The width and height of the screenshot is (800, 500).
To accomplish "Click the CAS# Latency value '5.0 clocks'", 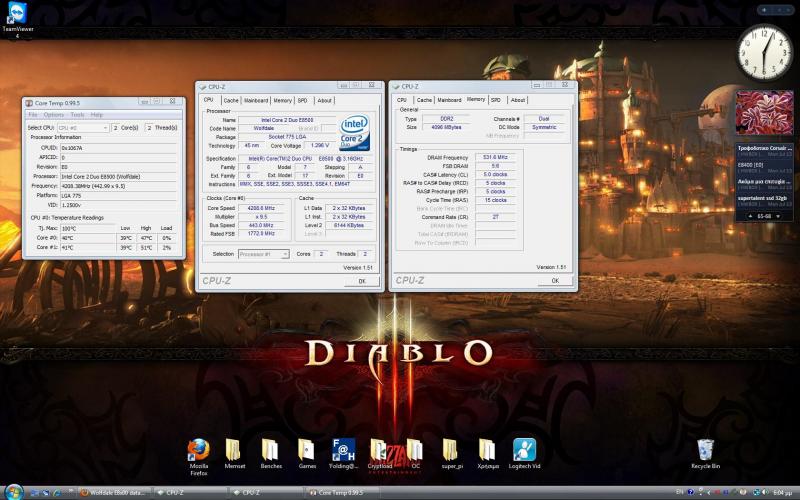I will coord(495,174).
